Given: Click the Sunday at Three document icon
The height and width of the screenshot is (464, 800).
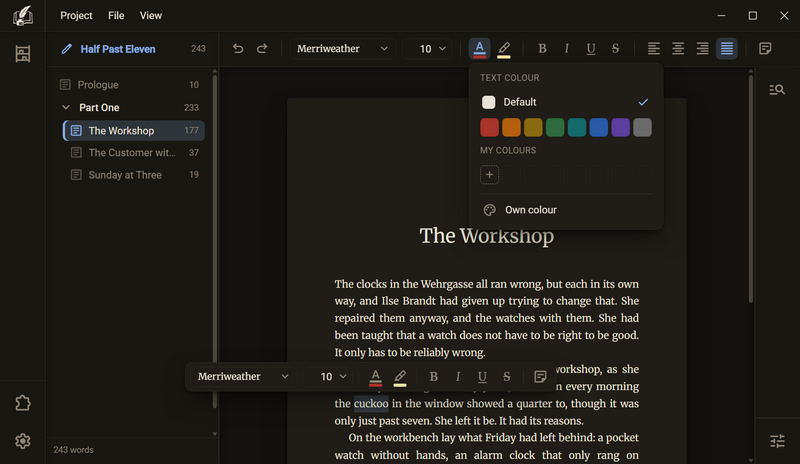Looking at the screenshot, I should [x=76, y=175].
